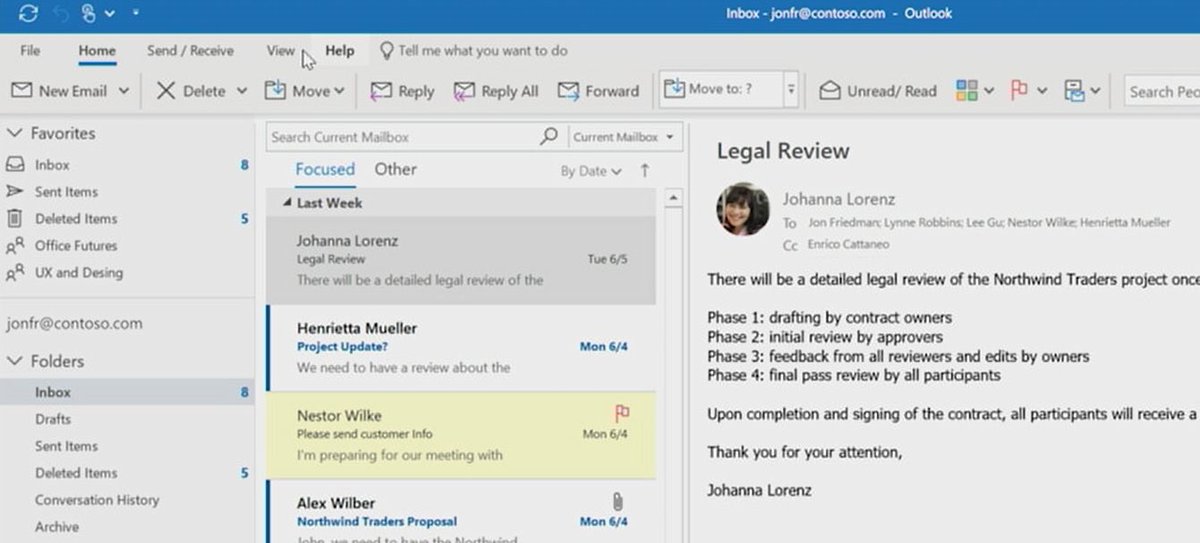This screenshot has width=1200, height=543.
Task: Expand the Quick Steps gallery arrow
Action: [791, 90]
